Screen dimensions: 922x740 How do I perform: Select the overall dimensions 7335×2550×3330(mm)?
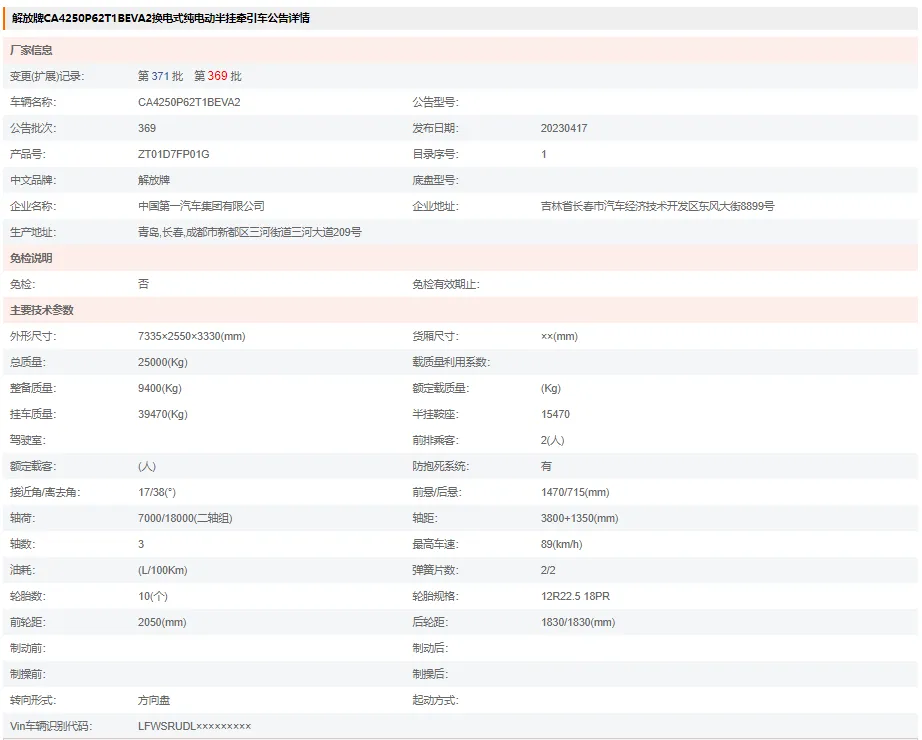click(191, 336)
